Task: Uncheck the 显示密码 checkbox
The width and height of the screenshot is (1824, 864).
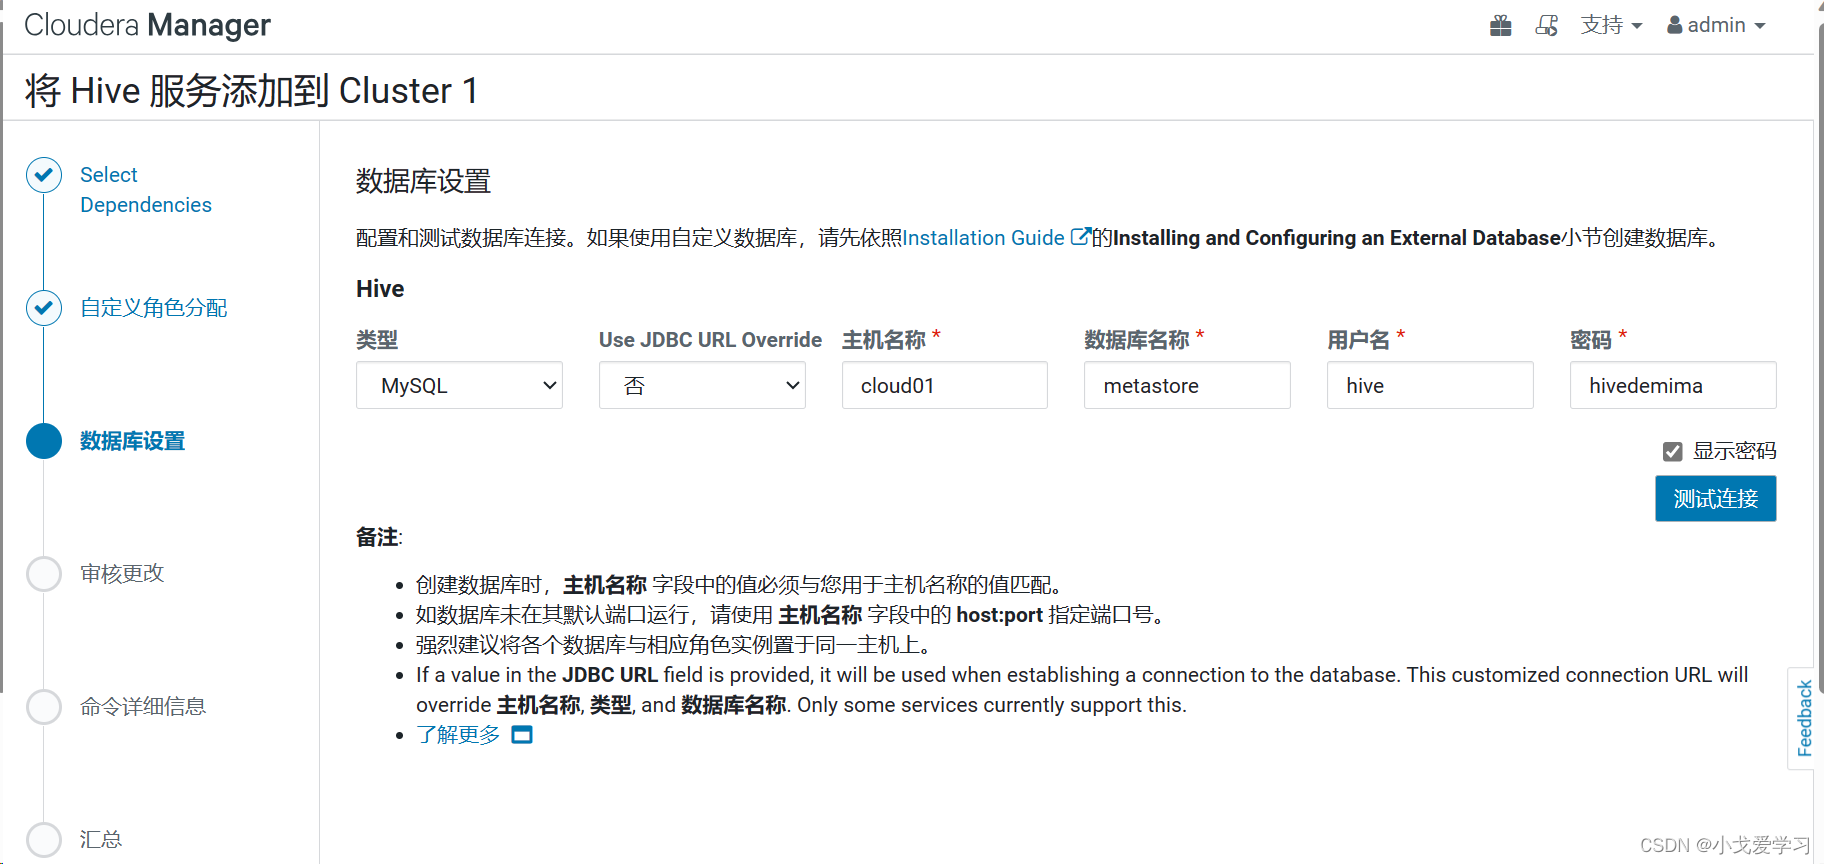Action: pos(1673,452)
